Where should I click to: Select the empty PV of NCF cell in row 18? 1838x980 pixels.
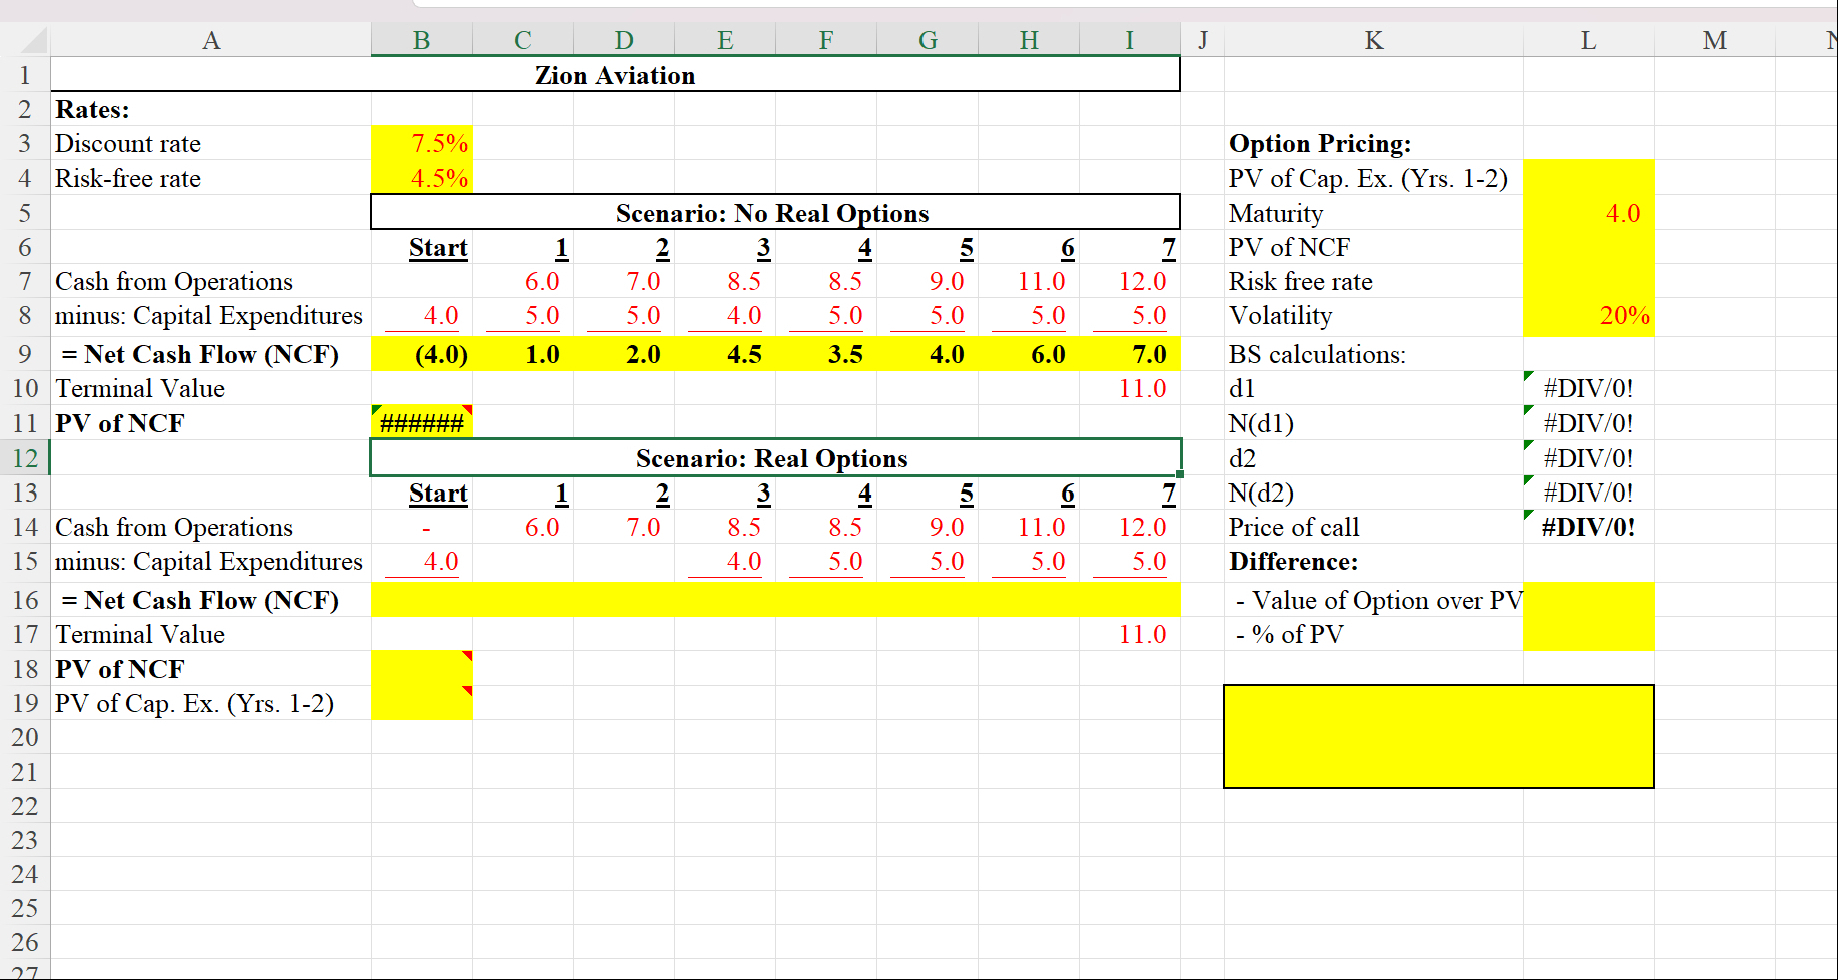(422, 668)
